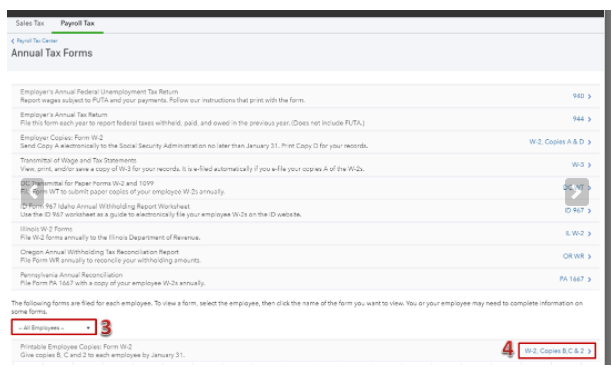Open W-2, Copies A & D link

(557, 142)
